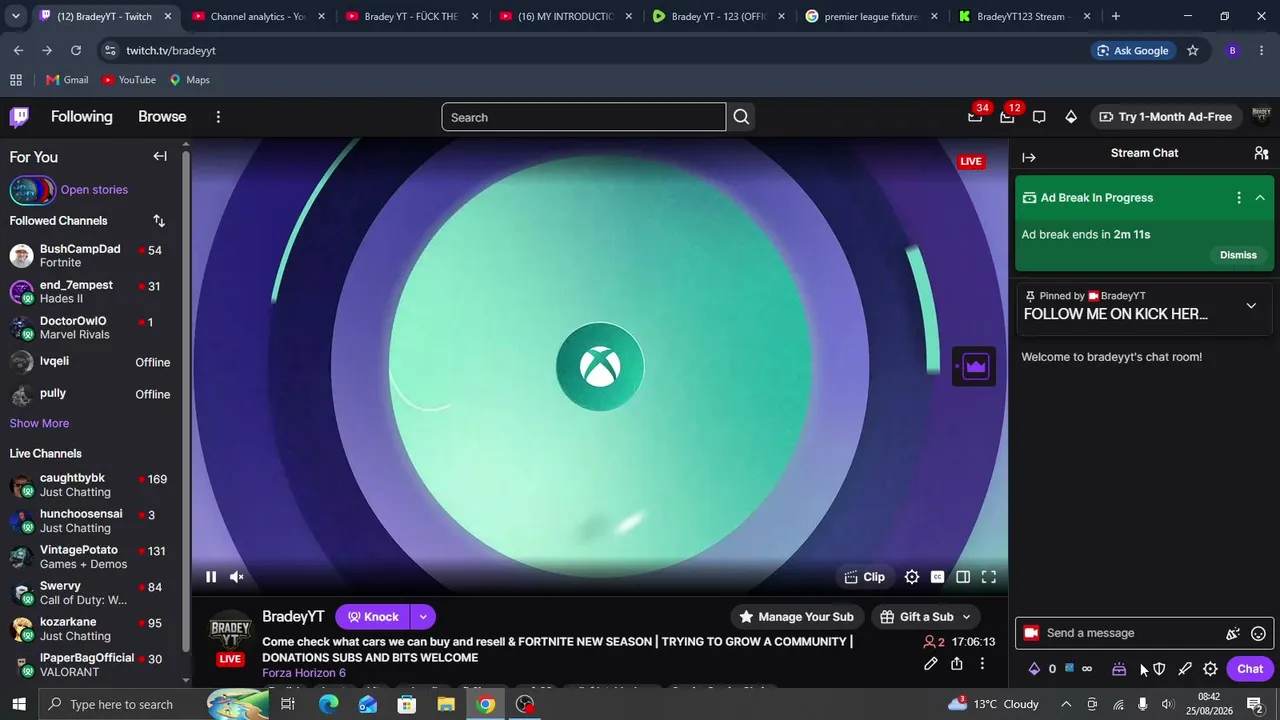1280x720 pixels.
Task: Switch to the MY INTRODUCTION YouTube tab
Action: (562, 16)
